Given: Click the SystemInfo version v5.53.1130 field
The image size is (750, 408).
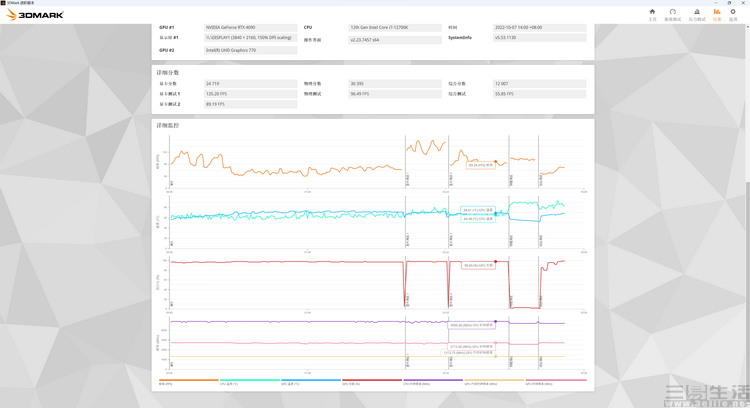Looking at the screenshot, I should pos(538,37).
